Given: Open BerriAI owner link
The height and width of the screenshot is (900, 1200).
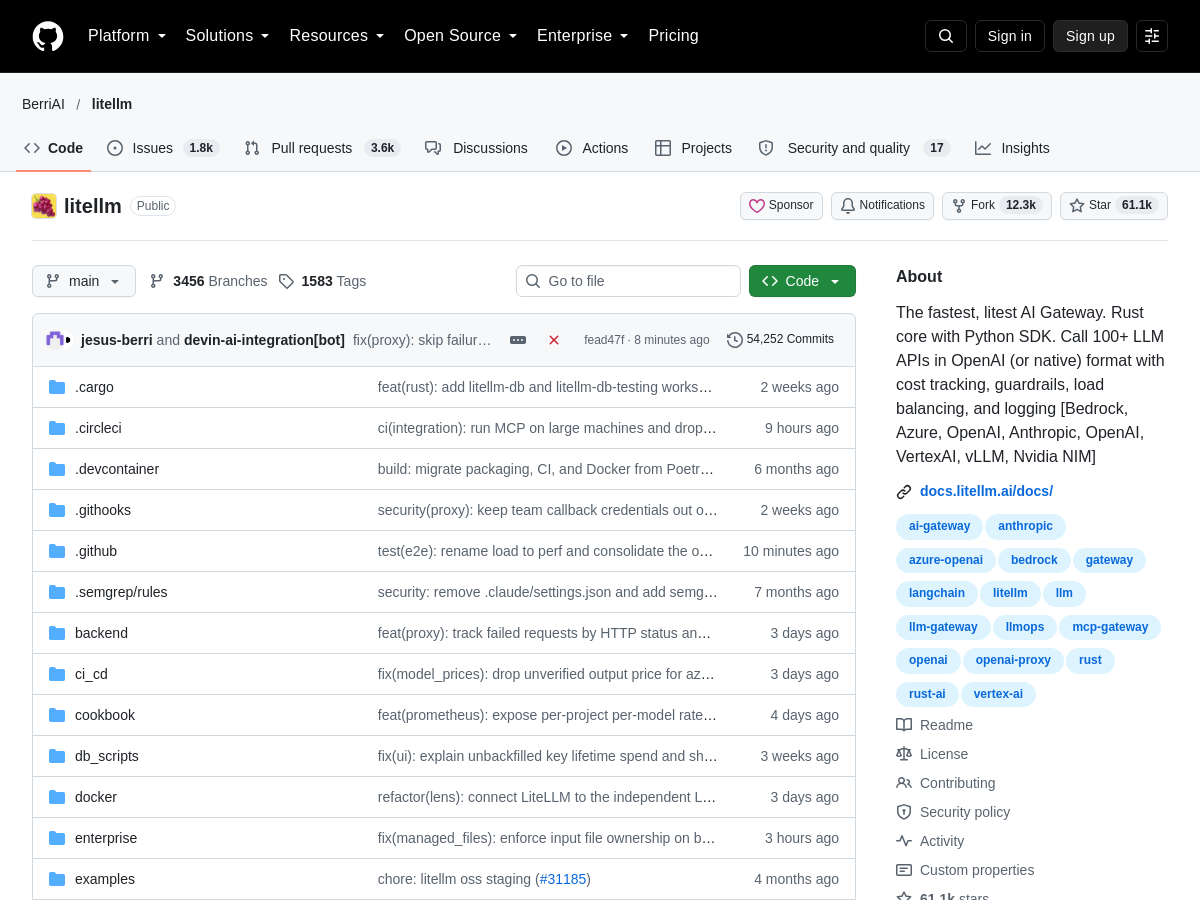Looking at the screenshot, I should tap(43, 104).
